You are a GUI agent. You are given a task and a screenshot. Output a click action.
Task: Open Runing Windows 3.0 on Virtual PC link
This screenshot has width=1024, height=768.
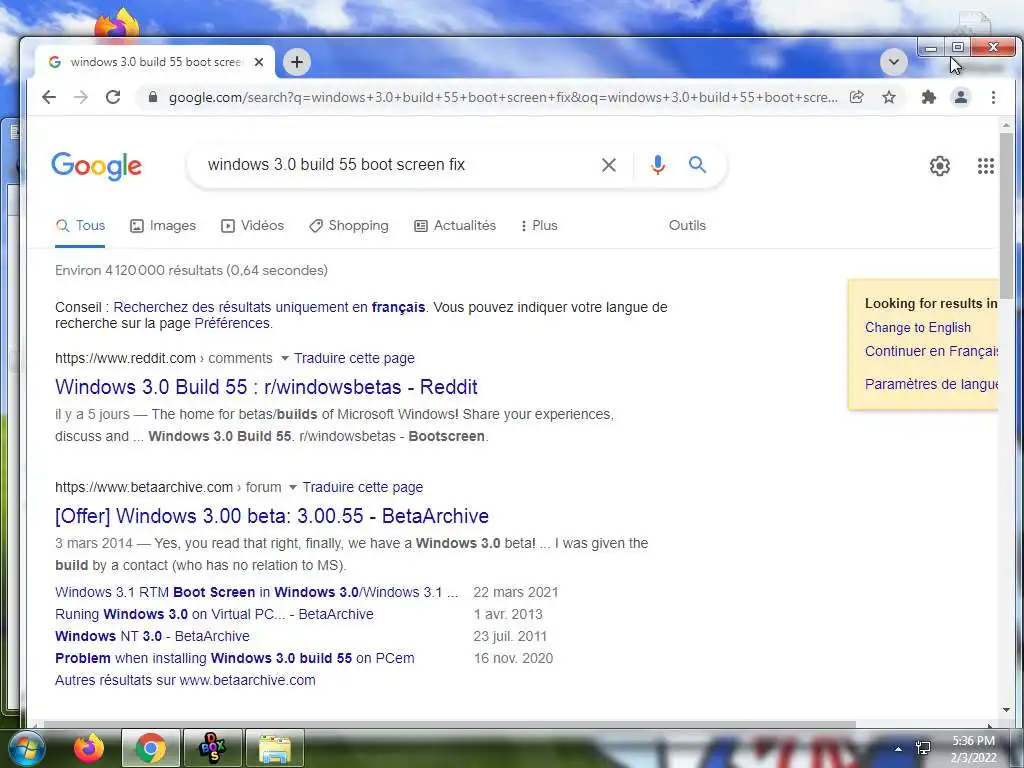pyautogui.click(x=214, y=615)
